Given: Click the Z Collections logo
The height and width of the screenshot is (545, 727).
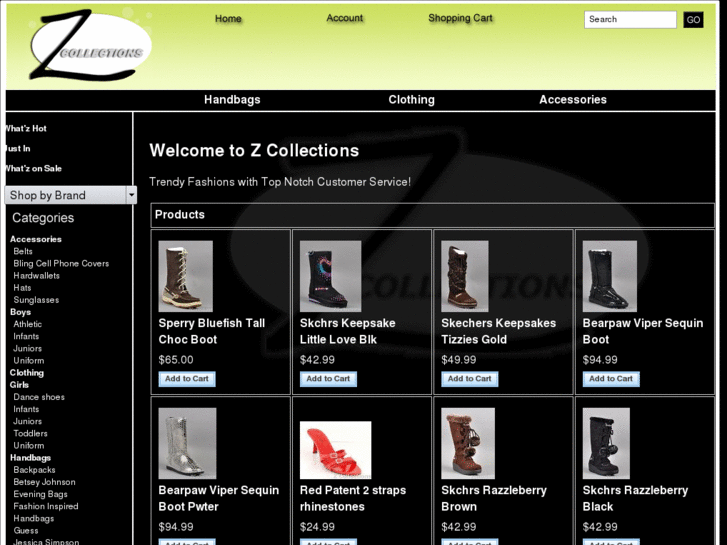Looking at the screenshot, I should click(x=90, y=45).
